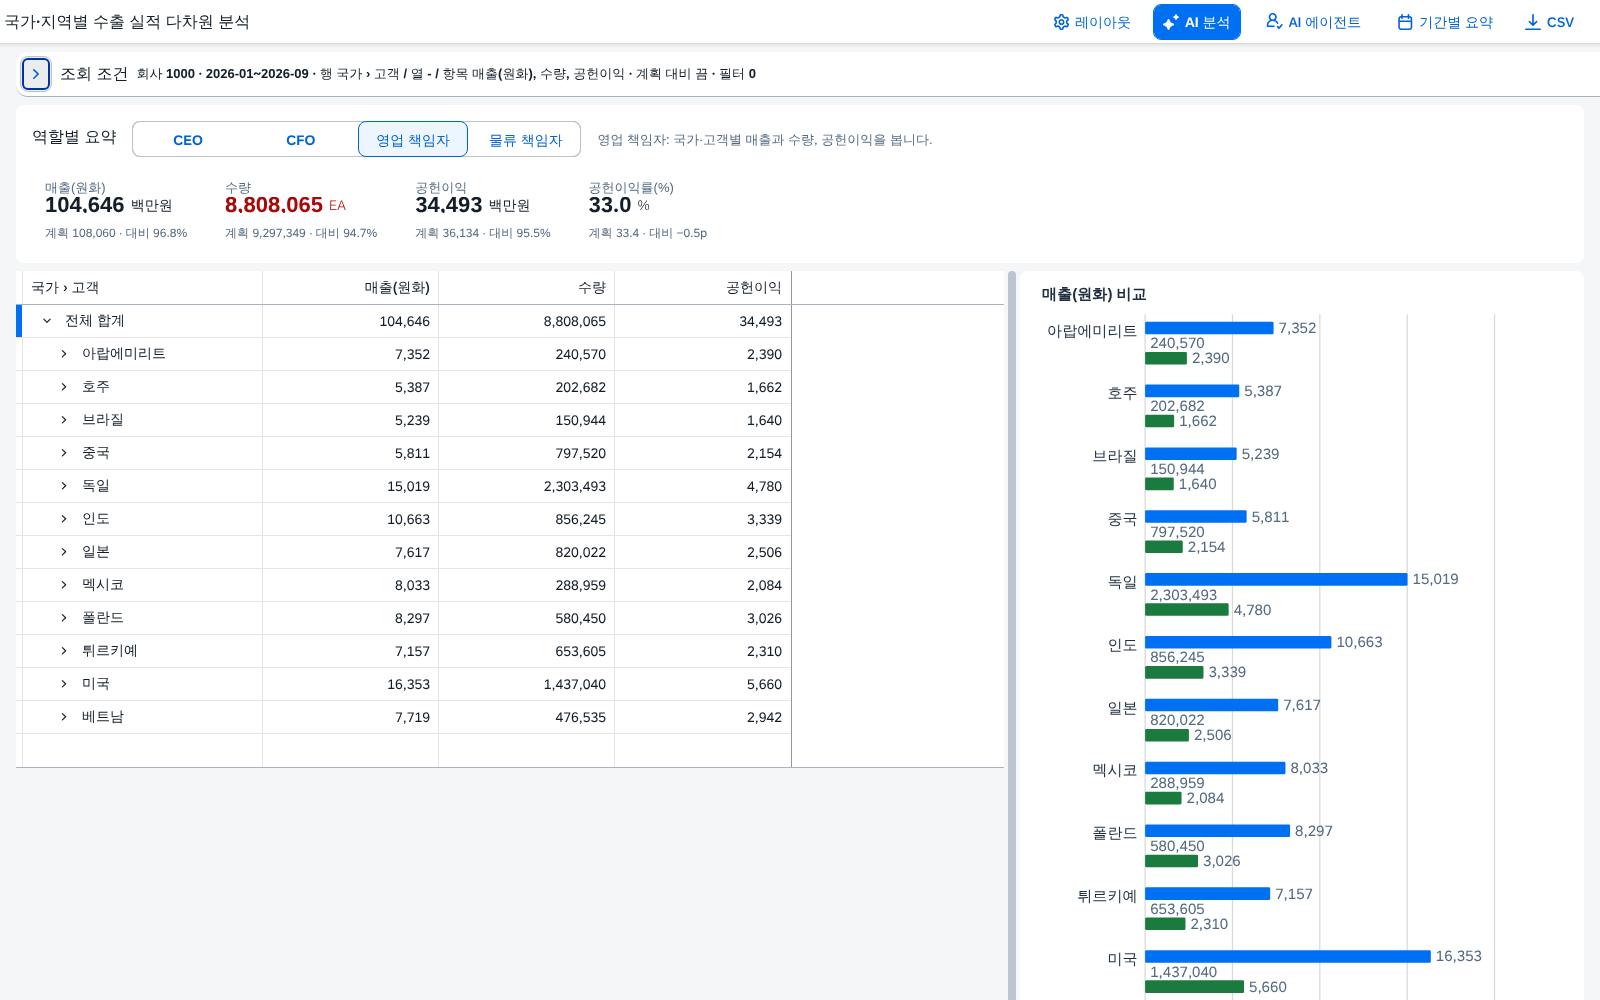Switch to the CEO role tab
The image size is (1600, 1000).
188,140
